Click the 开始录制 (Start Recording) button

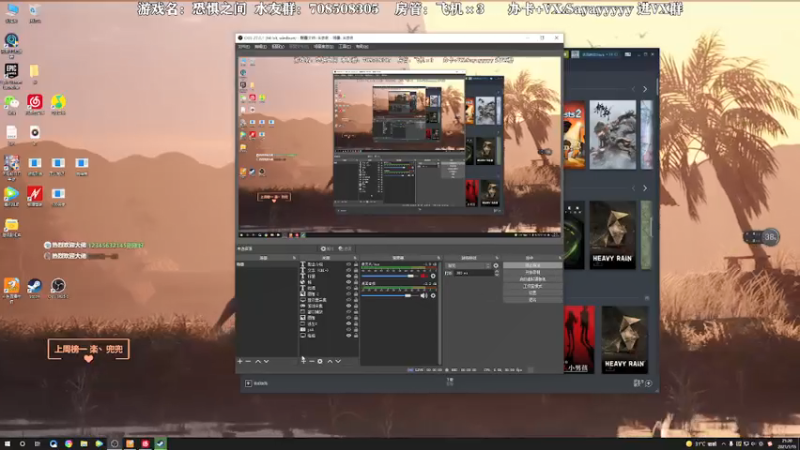tap(532, 272)
